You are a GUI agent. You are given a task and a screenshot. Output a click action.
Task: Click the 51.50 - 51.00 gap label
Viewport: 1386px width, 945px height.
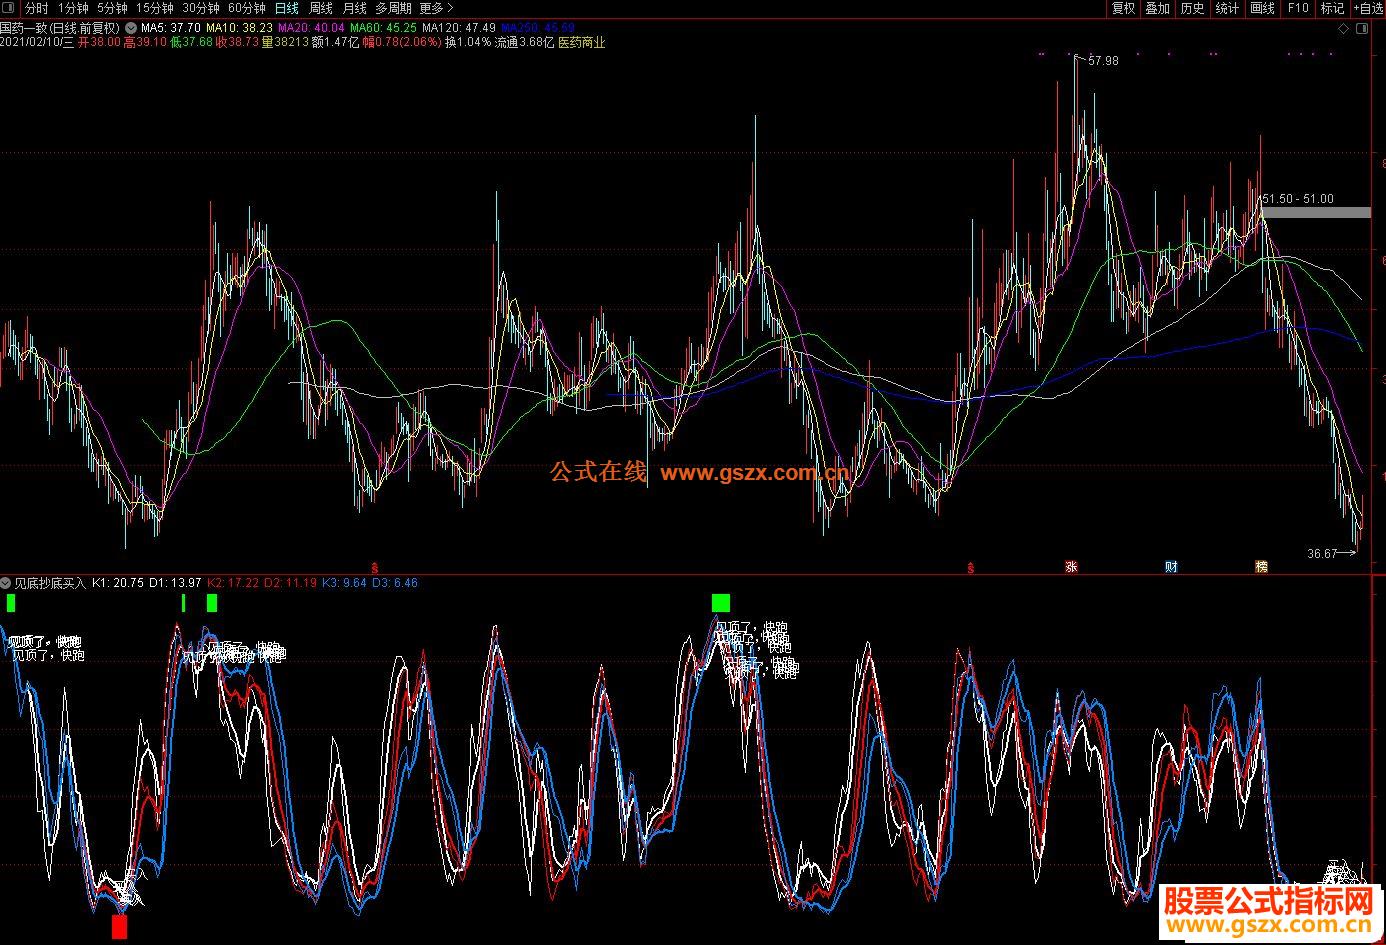[x=1298, y=199]
